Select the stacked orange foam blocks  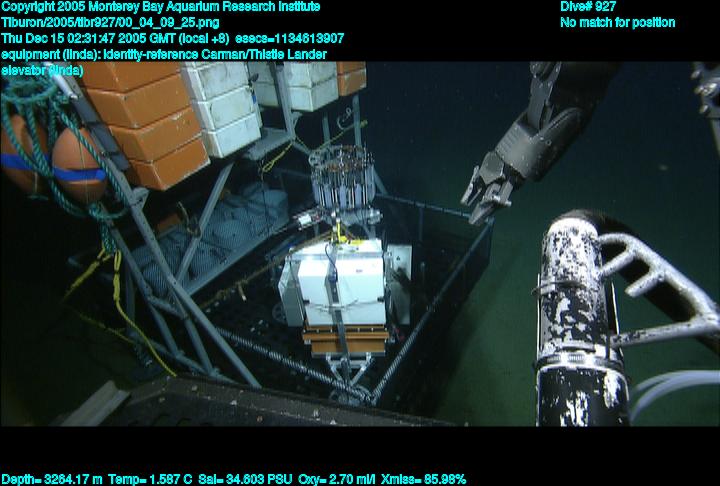point(152,120)
